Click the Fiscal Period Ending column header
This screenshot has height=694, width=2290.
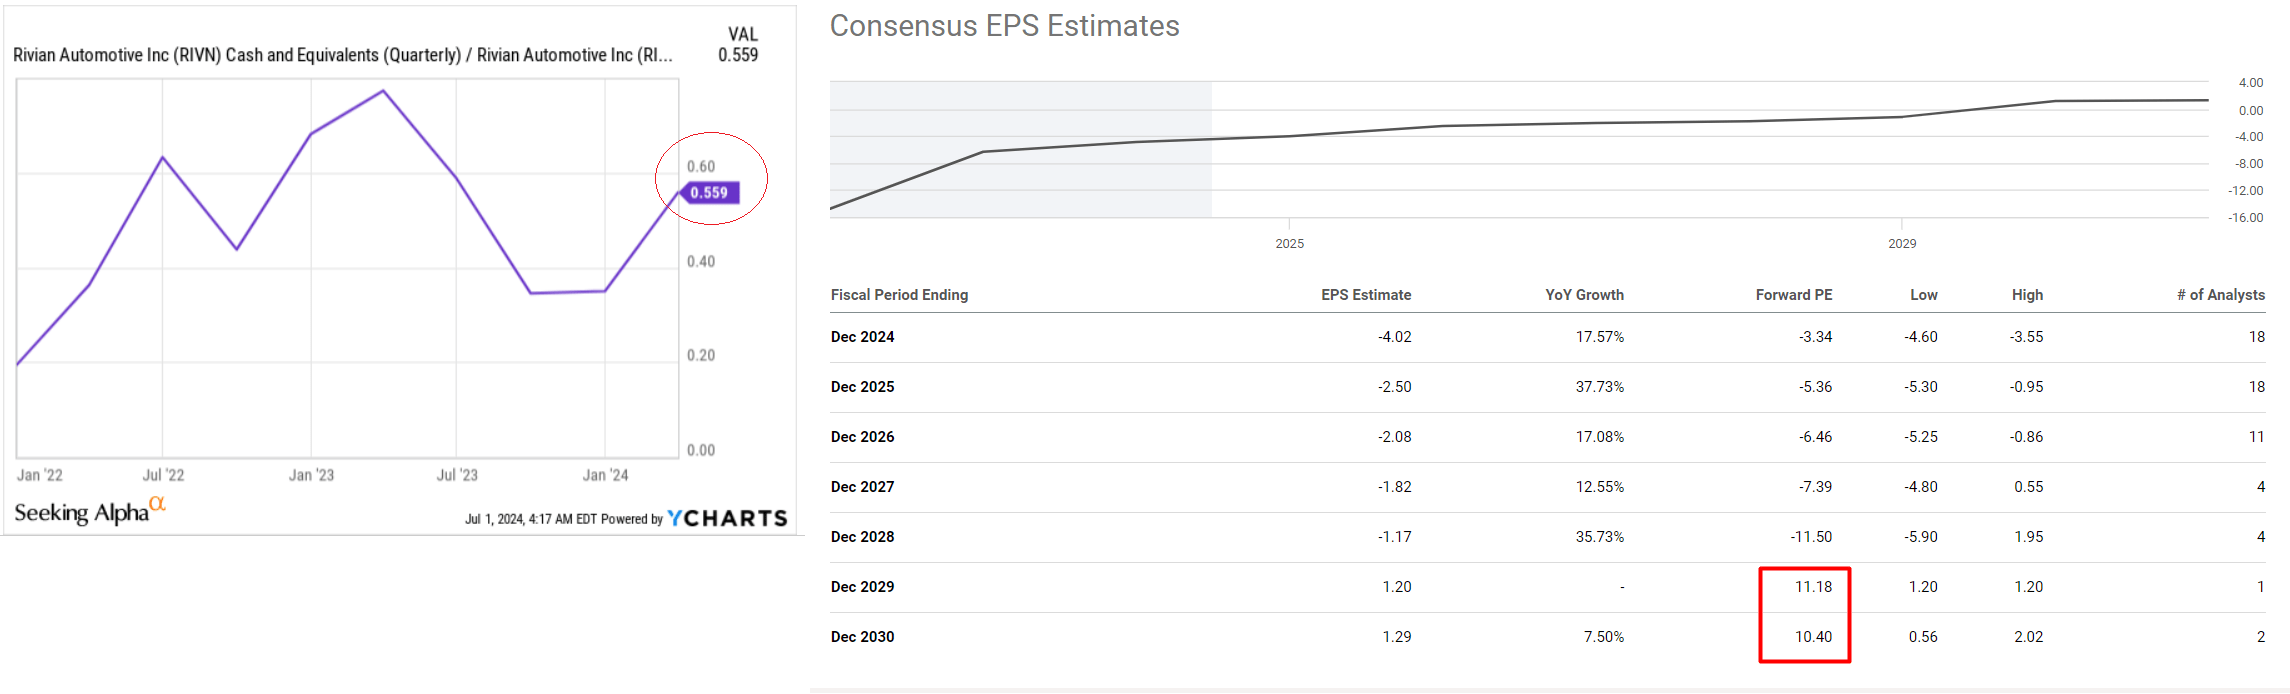click(x=899, y=295)
